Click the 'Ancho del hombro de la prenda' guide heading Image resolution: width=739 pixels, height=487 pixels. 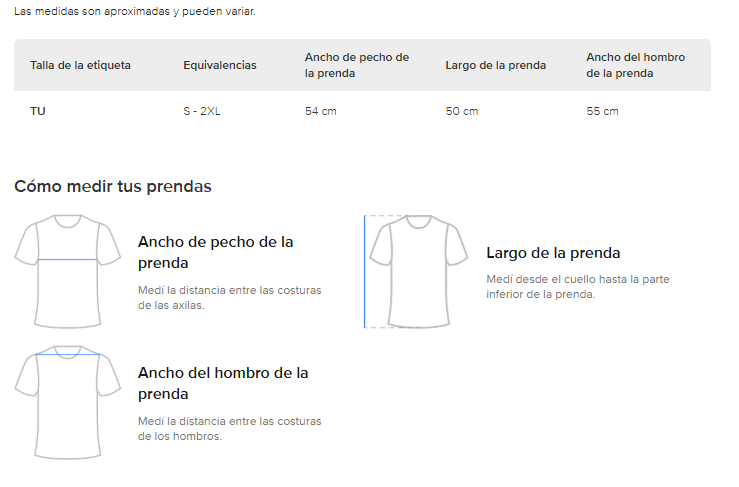[x=223, y=383]
